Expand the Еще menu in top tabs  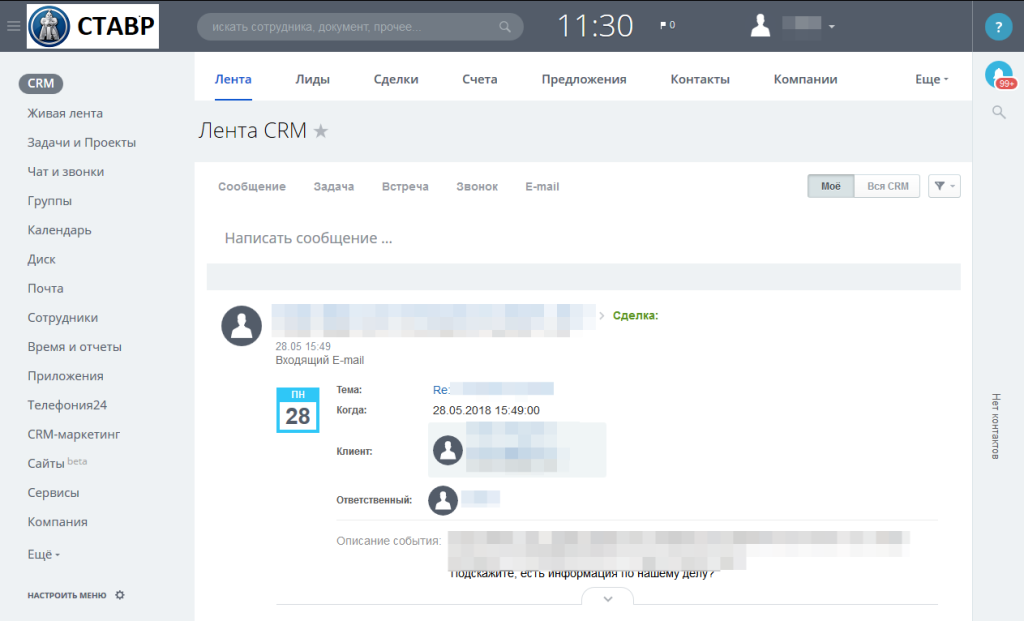(x=931, y=79)
